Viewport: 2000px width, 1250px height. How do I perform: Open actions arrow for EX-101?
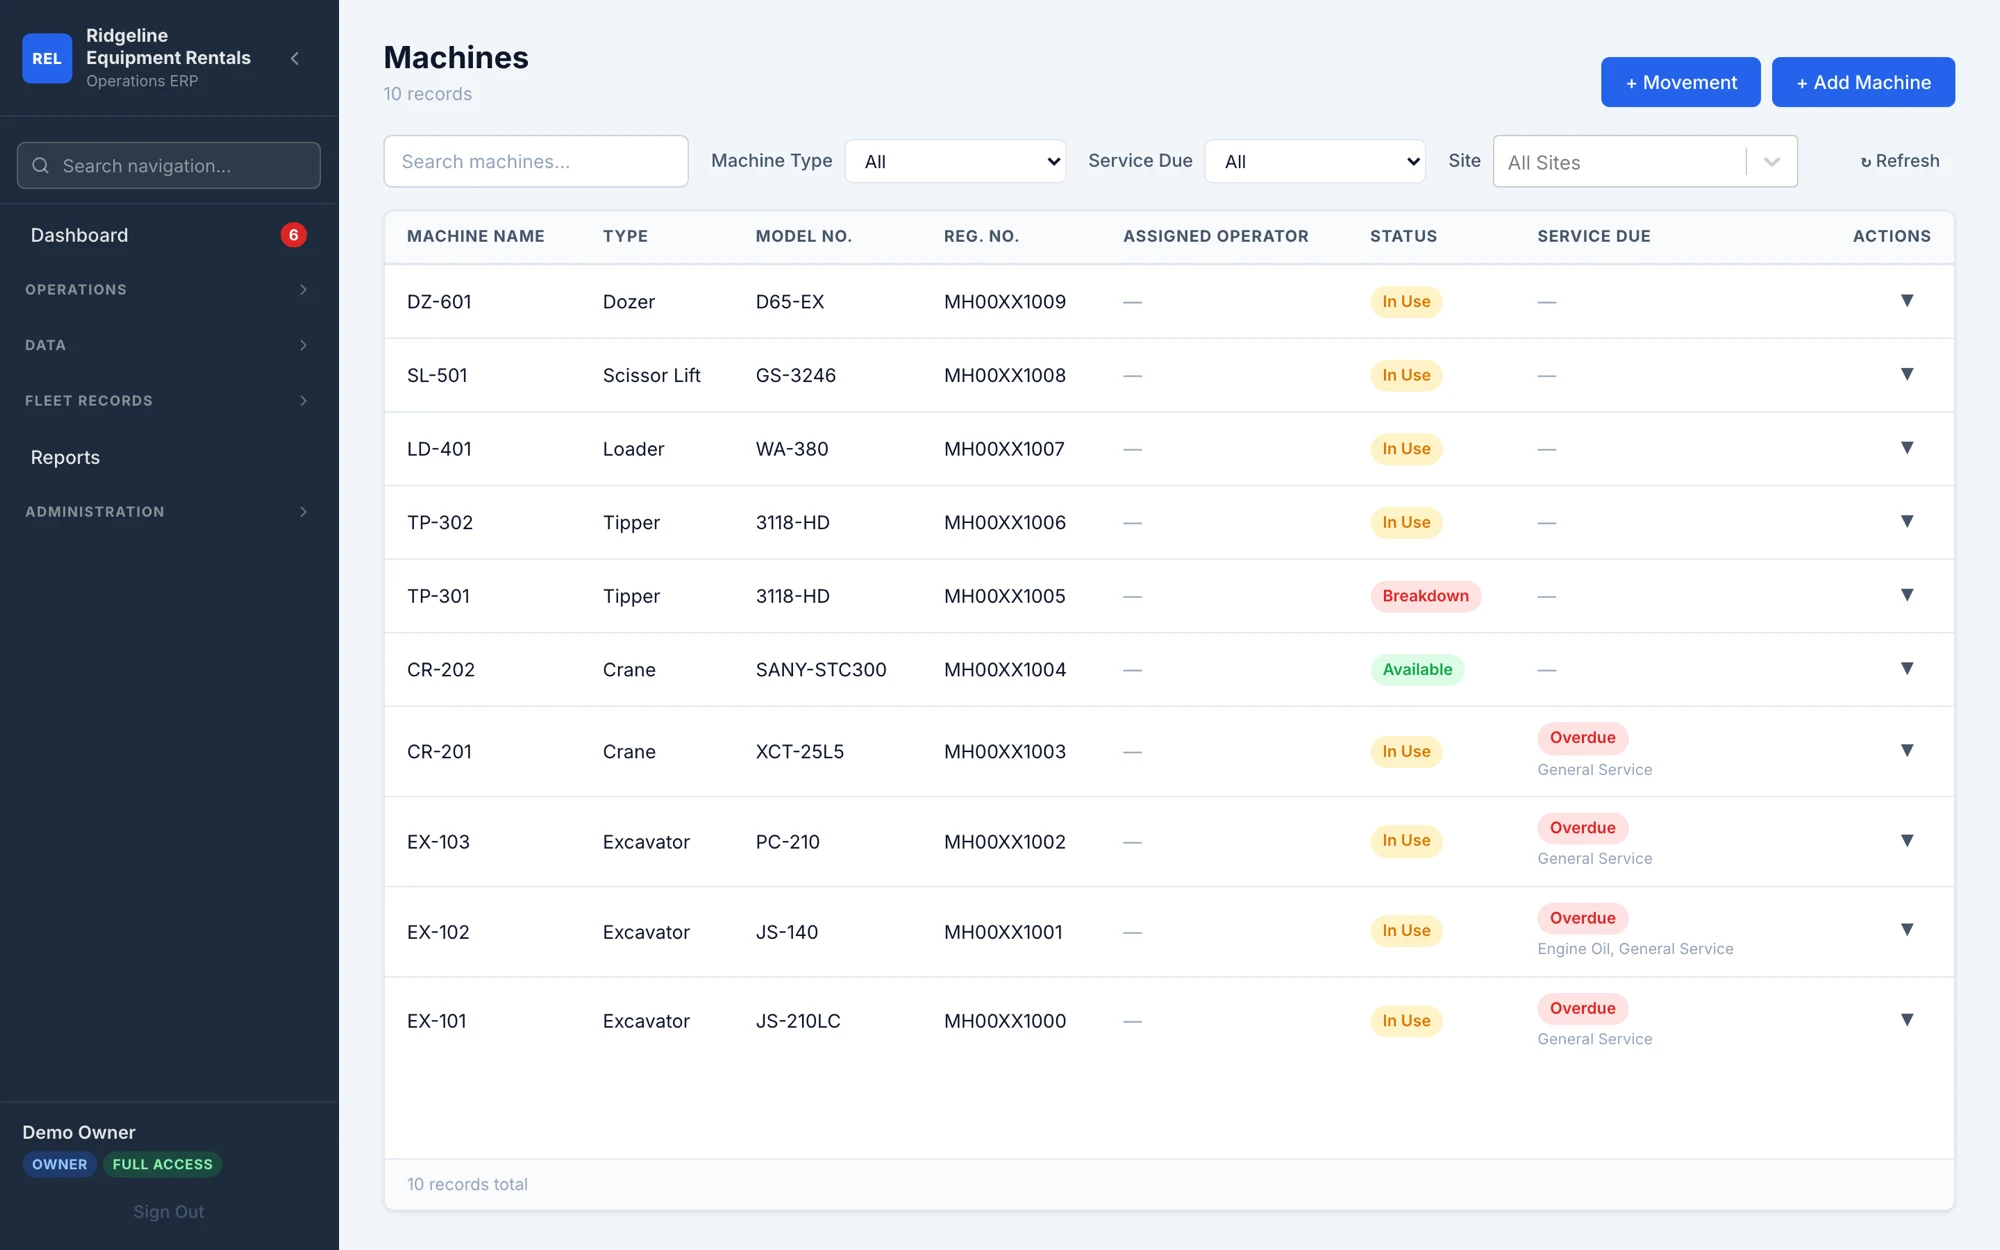point(1907,1020)
